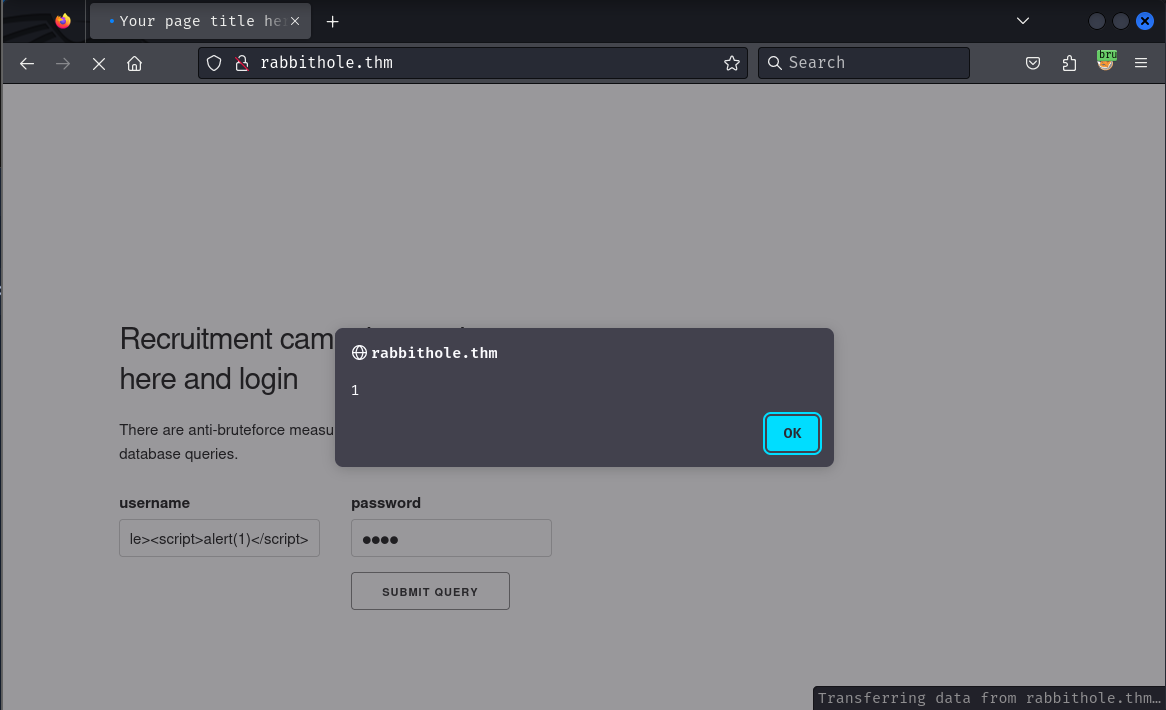Stop loading the page
The width and height of the screenshot is (1166, 710).
click(x=99, y=63)
